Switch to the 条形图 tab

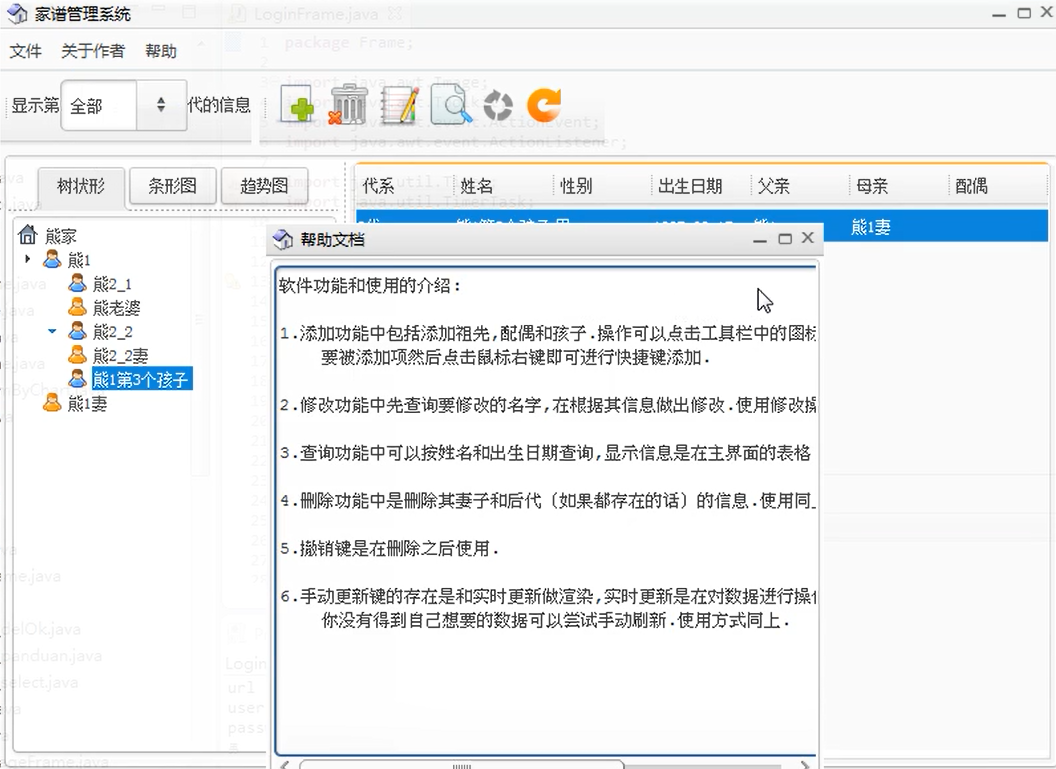click(172, 186)
